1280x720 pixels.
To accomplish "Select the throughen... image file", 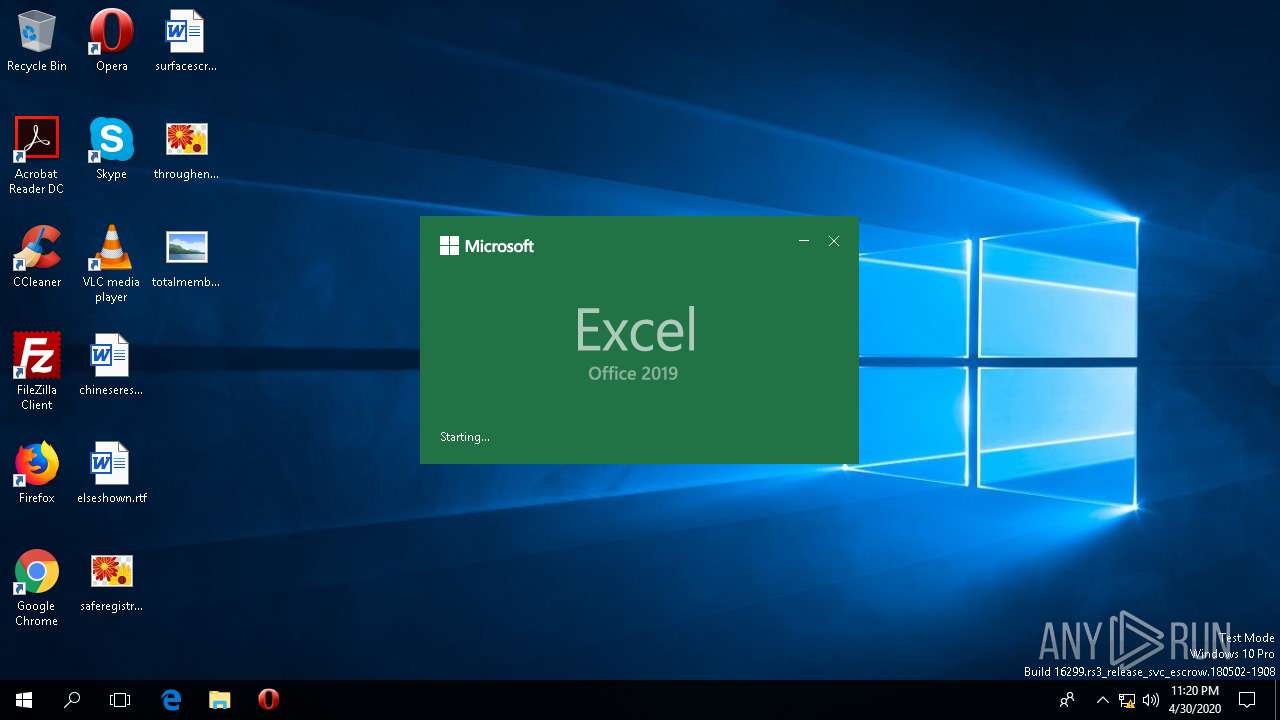I will (x=185, y=149).
